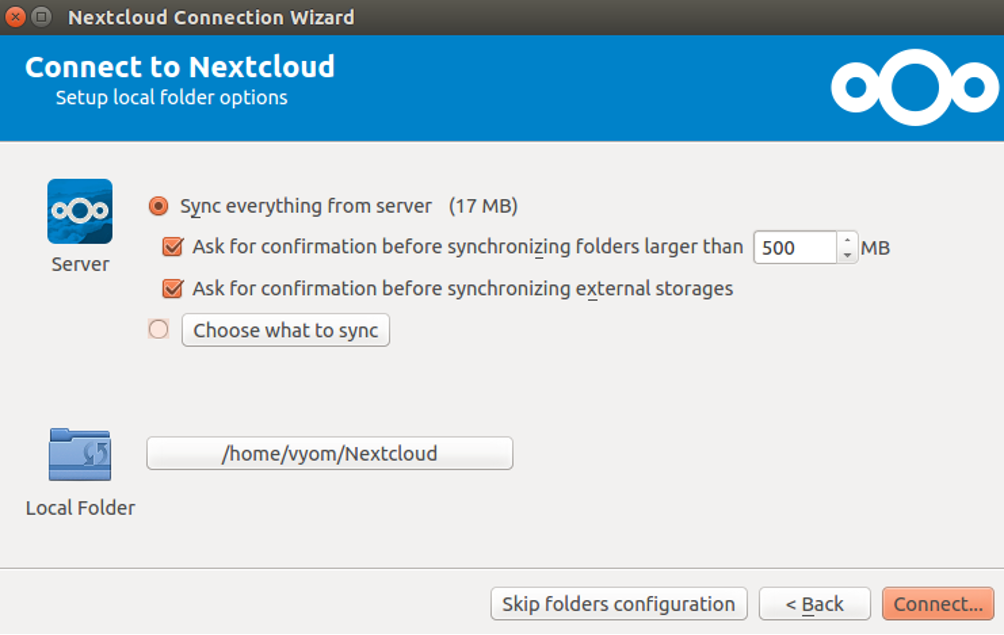This screenshot has width=1004, height=635.
Task: Increase the folder size limit with the up arrow
Action: point(847,240)
